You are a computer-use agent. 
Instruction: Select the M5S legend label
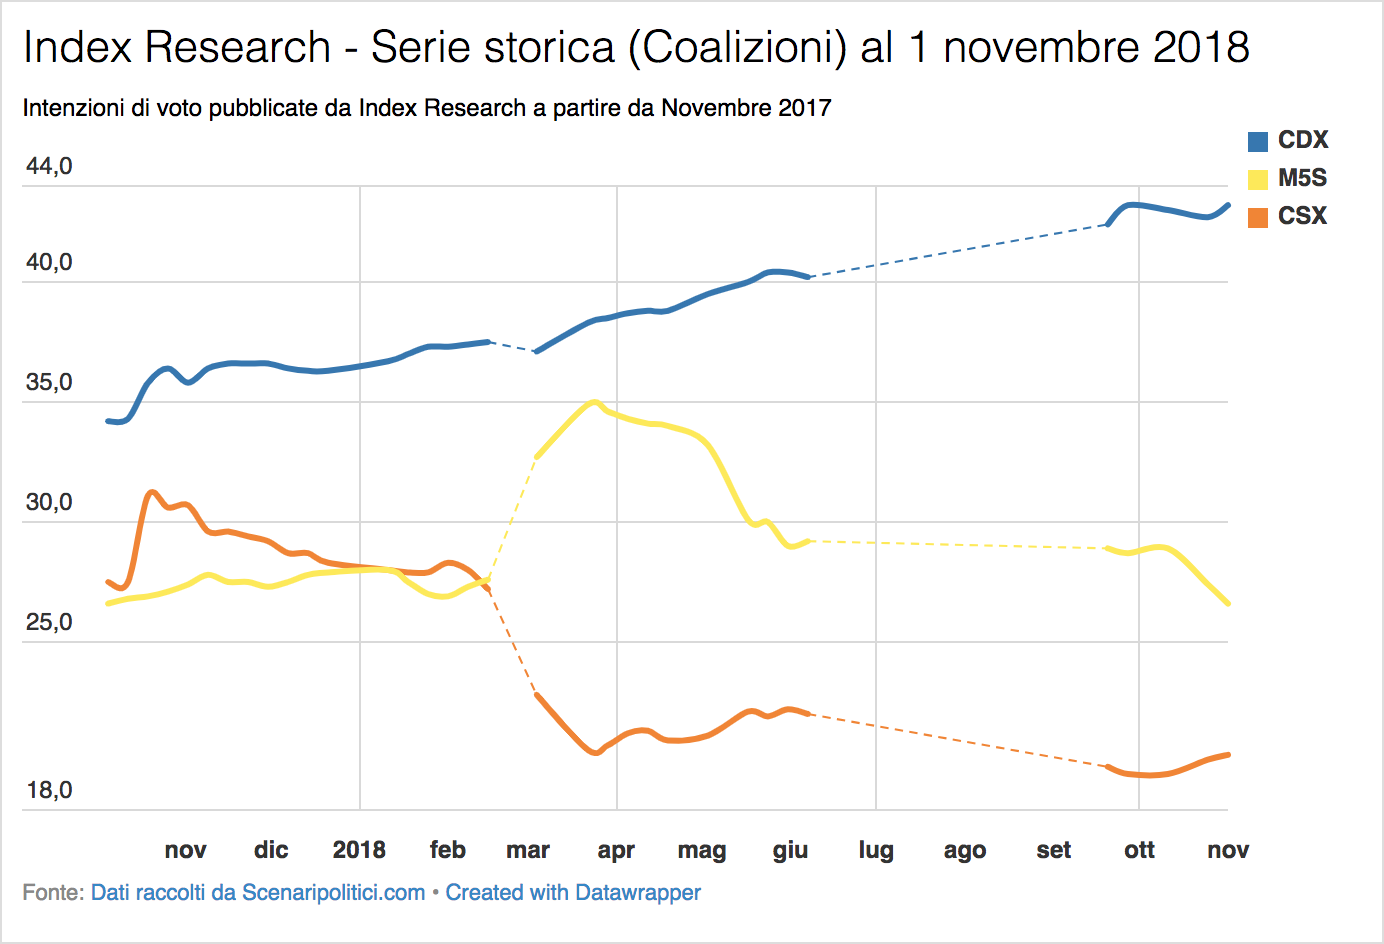click(x=1302, y=178)
